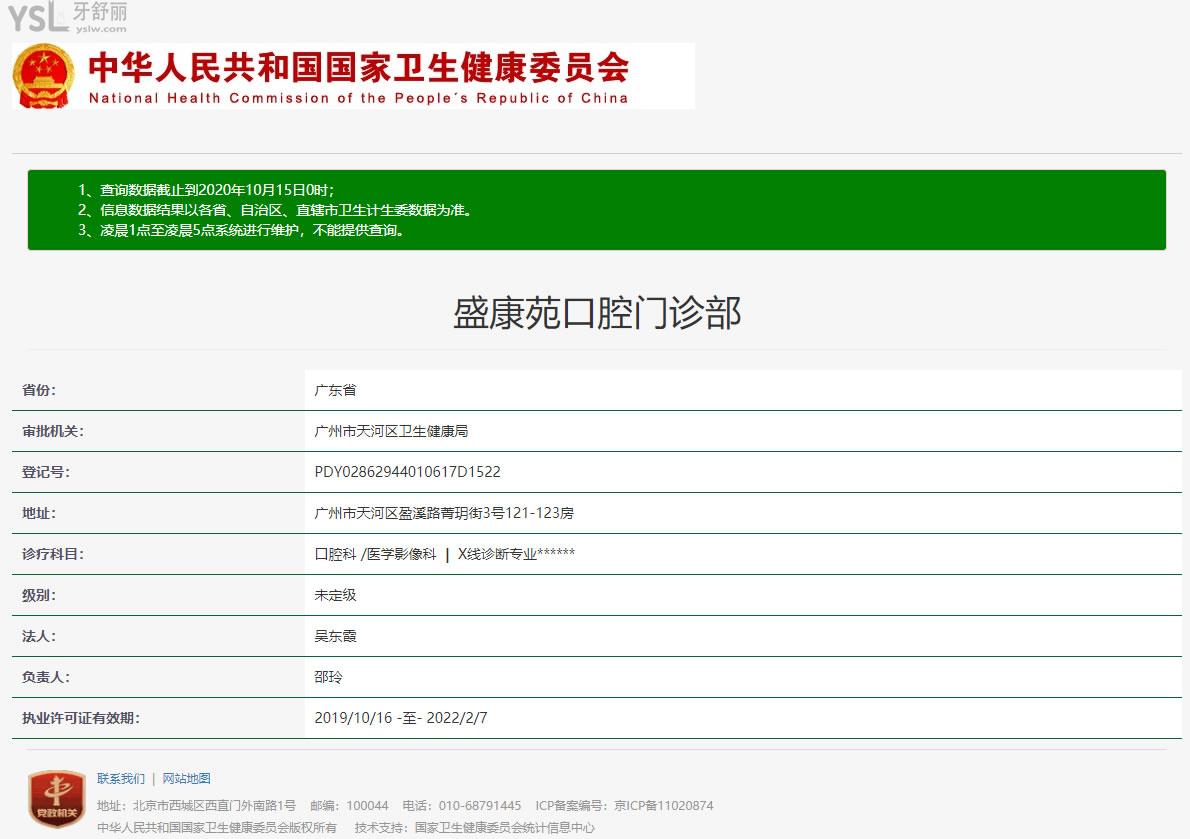Click the 省份: label
1190x839 pixels.
coord(39,390)
